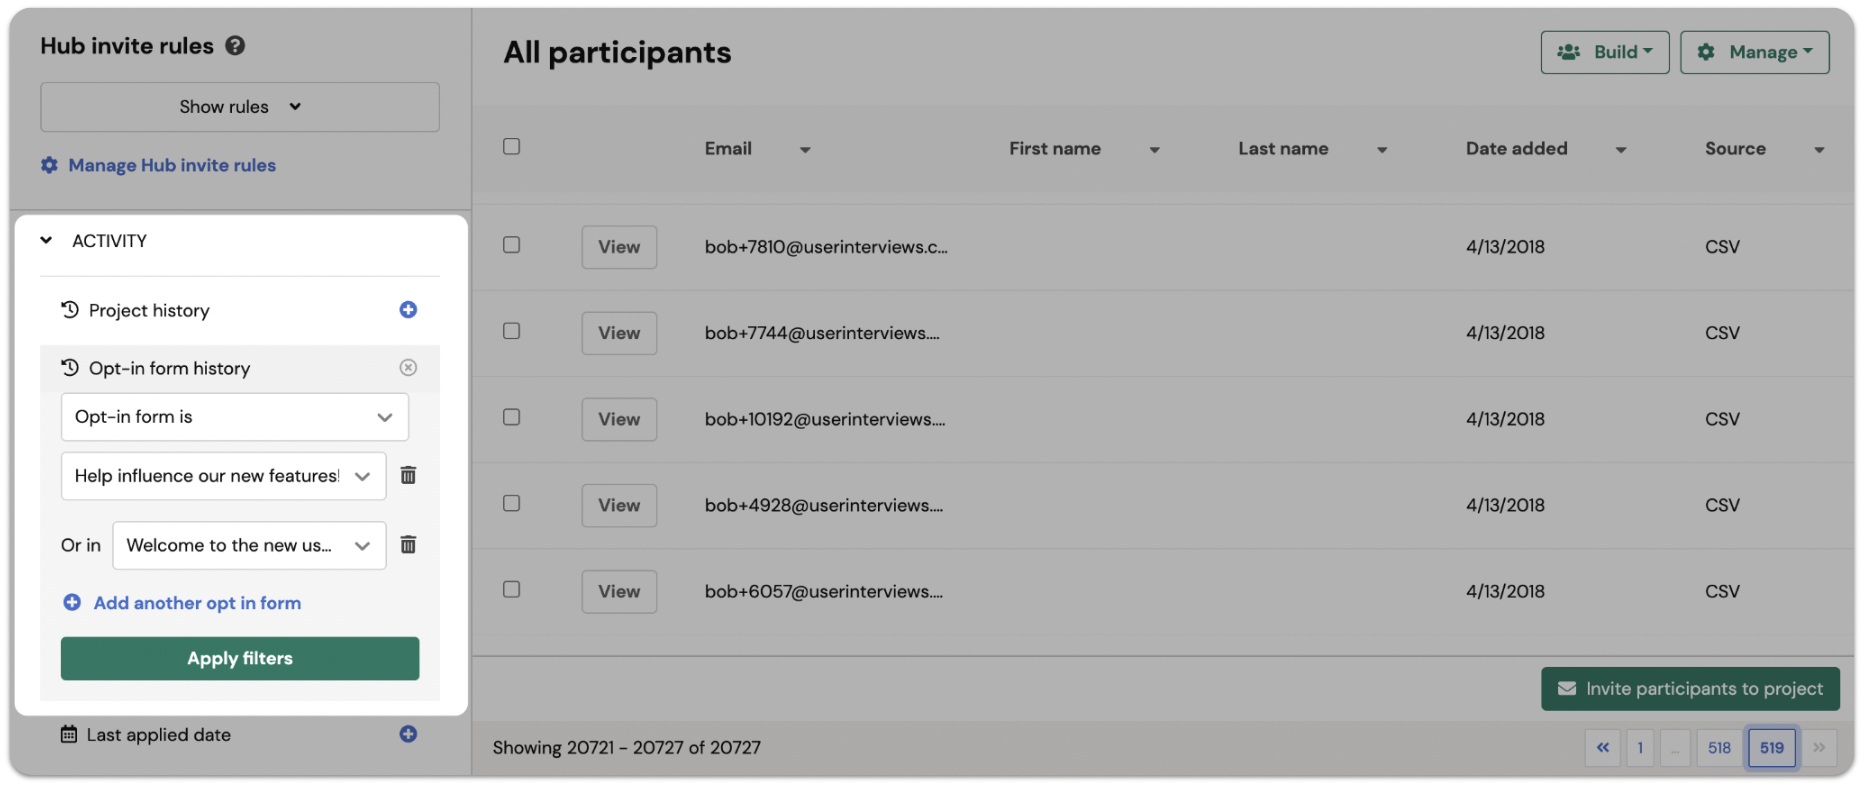Click Invite participants to project
The width and height of the screenshot is (1868, 794).
point(1691,689)
